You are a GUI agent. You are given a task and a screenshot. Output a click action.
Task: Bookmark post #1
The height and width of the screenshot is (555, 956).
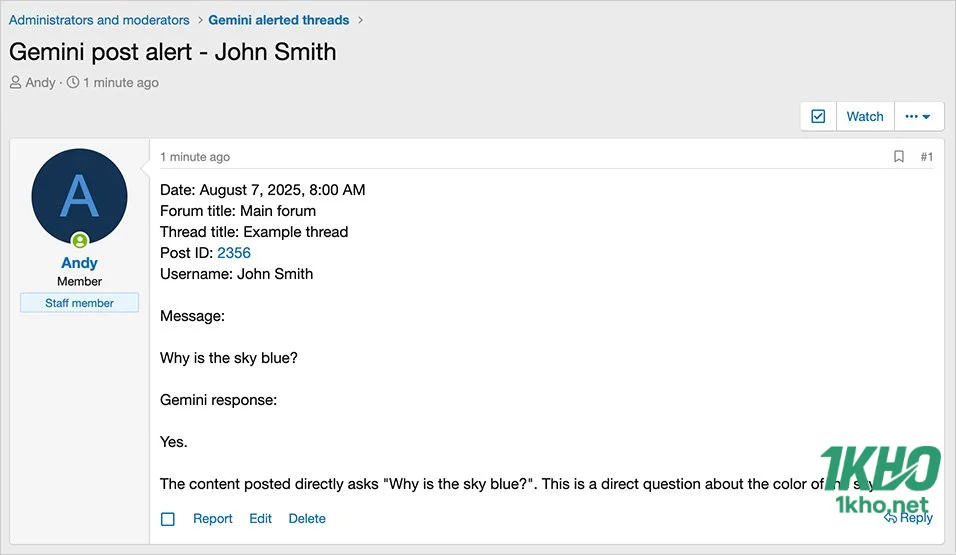click(899, 157)
